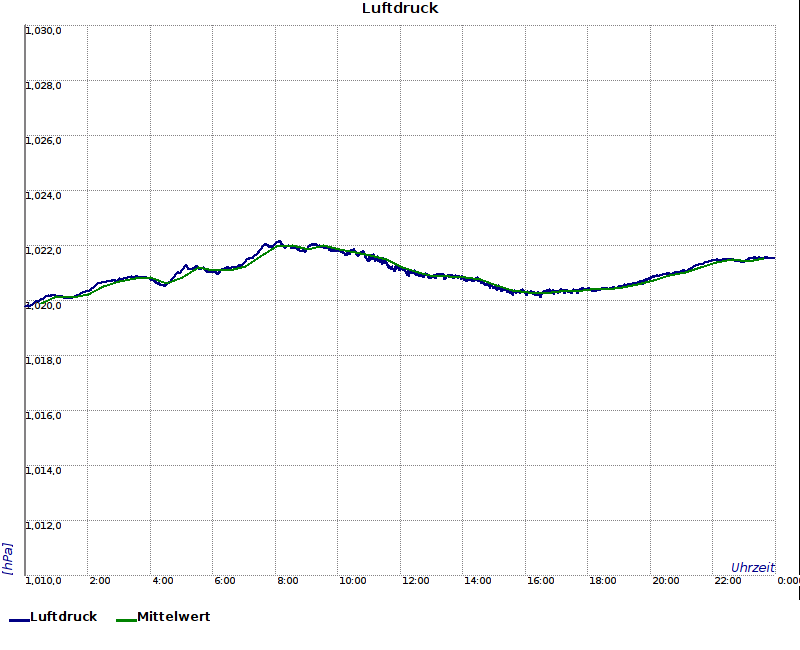Click the 14:00 time label
The height and width of the screenshot is (650, 800).
(478, 581)
